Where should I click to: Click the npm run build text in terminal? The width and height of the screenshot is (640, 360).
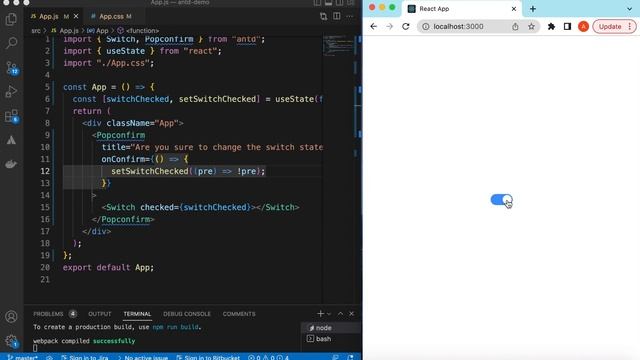(175, 327)
